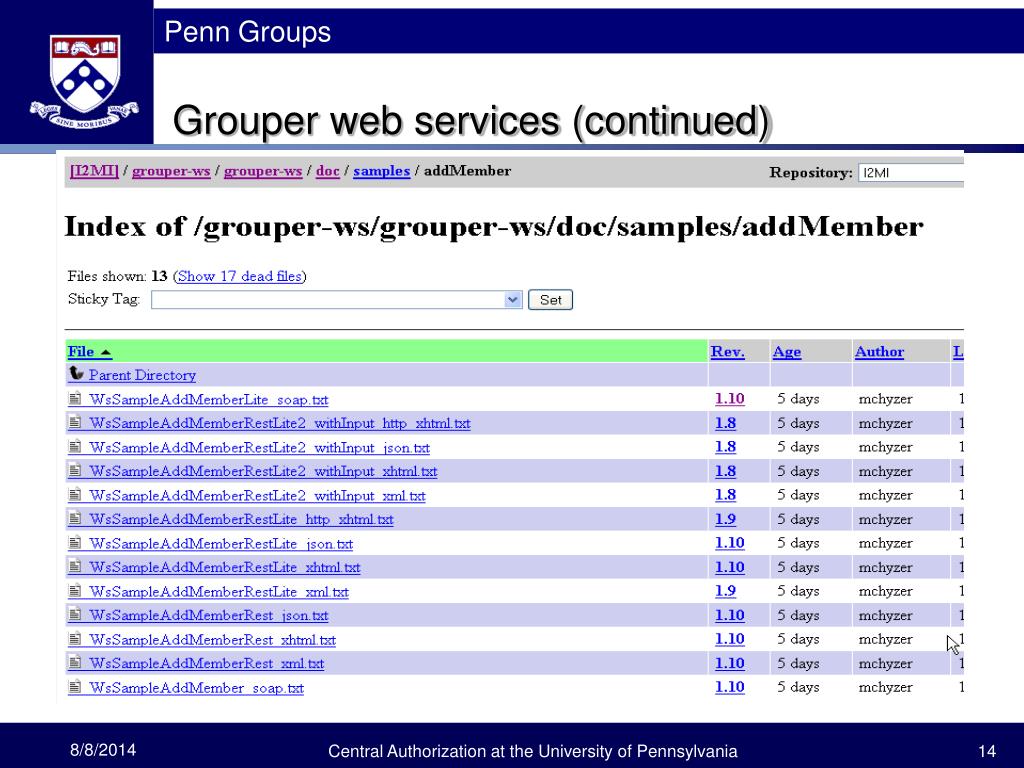Click author mchyzer in WsSampleAddMemberLite_soap.txt row
The height and width of the screenshot is (768, 1024).
pyautogui.click(x=885, y=399)
